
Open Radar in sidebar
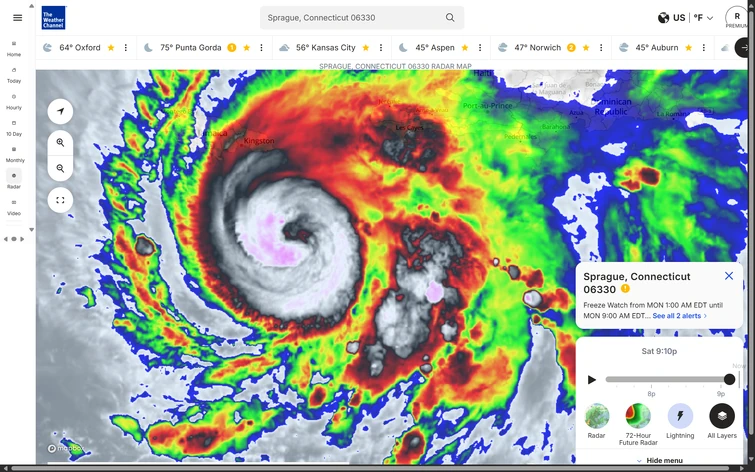tap(14, 181)
